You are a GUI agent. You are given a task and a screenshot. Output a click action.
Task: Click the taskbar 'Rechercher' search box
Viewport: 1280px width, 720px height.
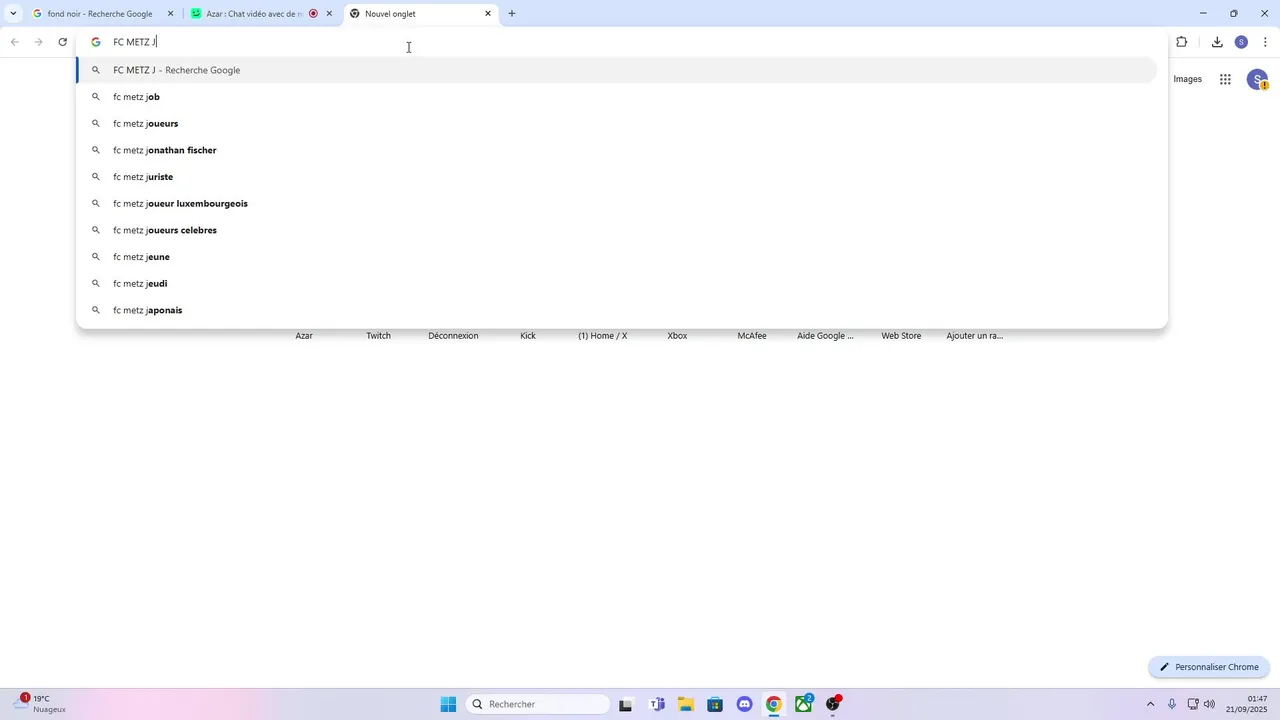pos(538,704)
